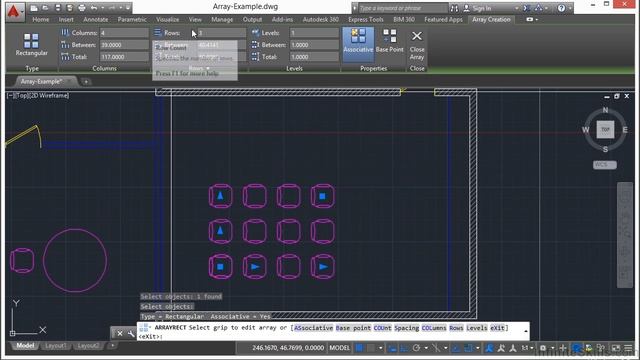
Task: Toggle grid display in status bar
Action: coord(359,348)
